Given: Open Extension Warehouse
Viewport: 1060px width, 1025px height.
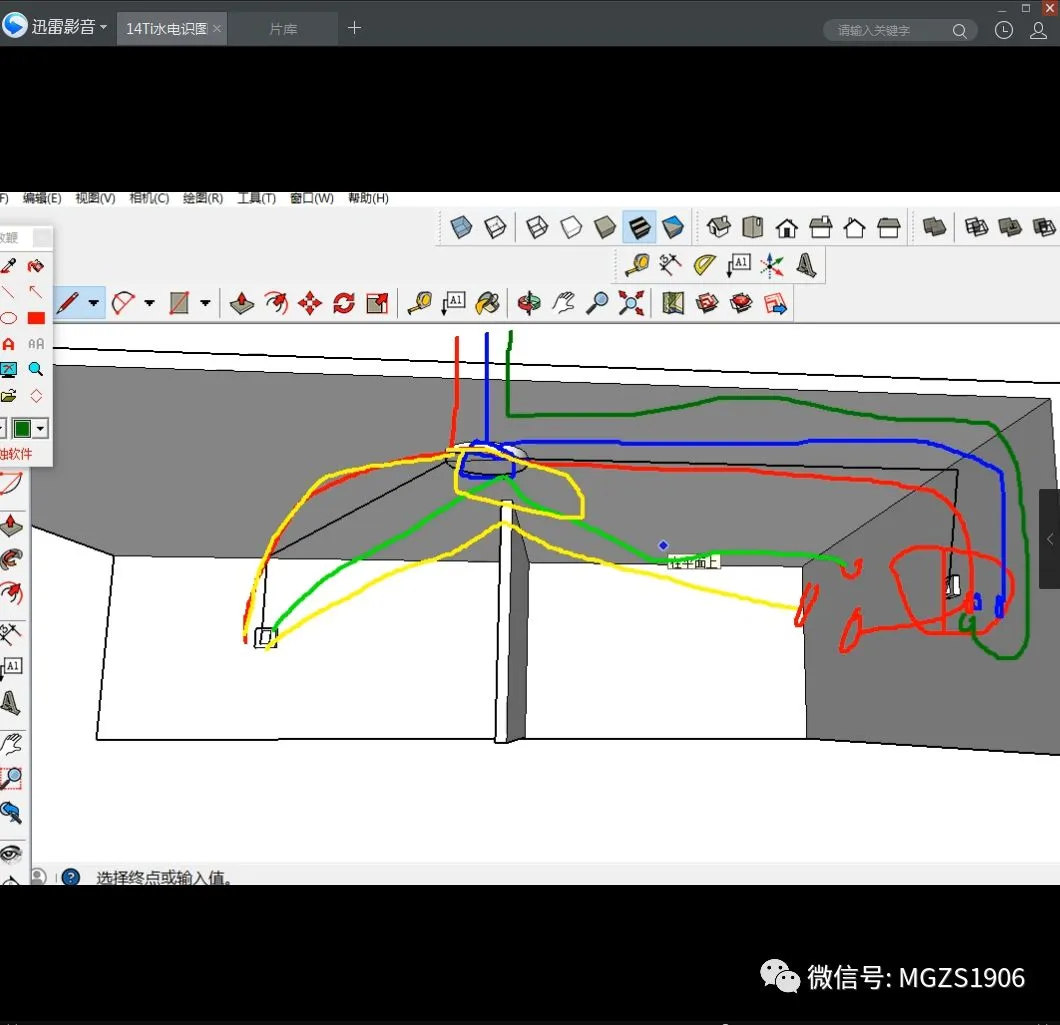Looking at the screenshot, I should [741, 303].
